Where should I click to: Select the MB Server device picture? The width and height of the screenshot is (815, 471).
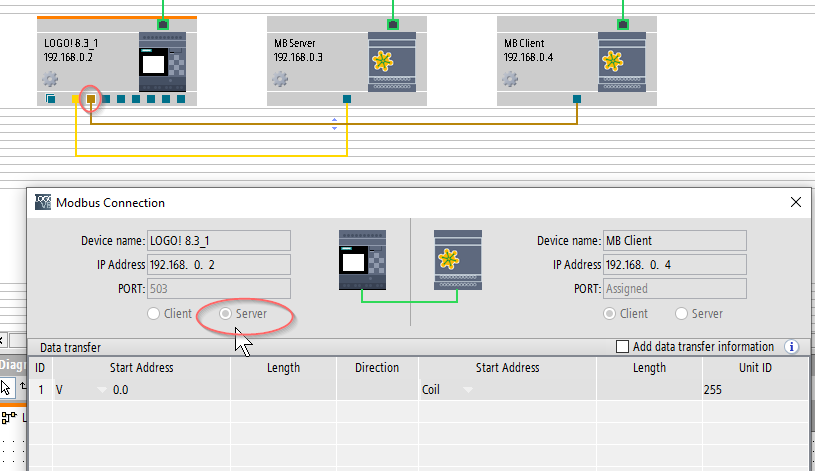point(392,62)
